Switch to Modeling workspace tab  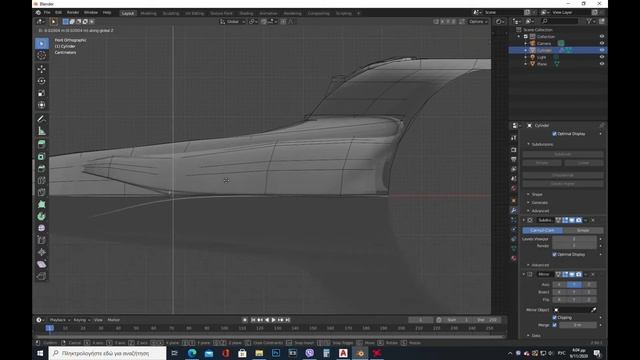click(x=148, y=13)
